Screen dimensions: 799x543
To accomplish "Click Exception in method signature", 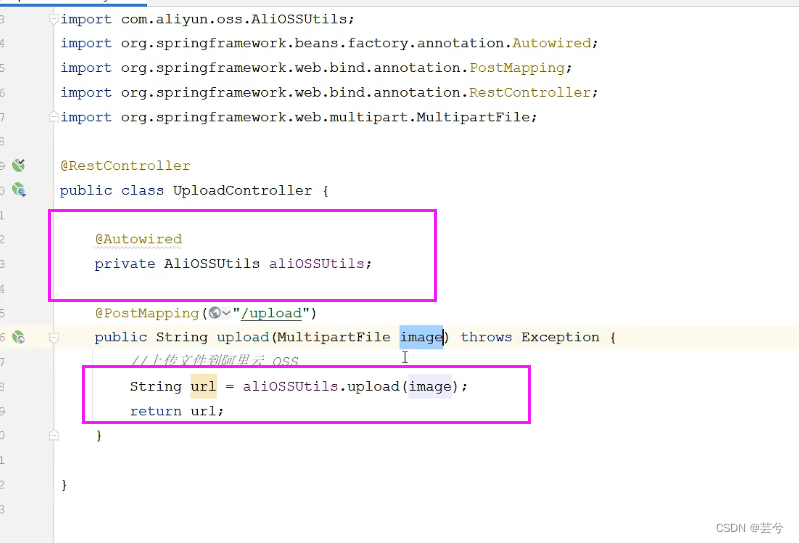I will click(560, 337).
